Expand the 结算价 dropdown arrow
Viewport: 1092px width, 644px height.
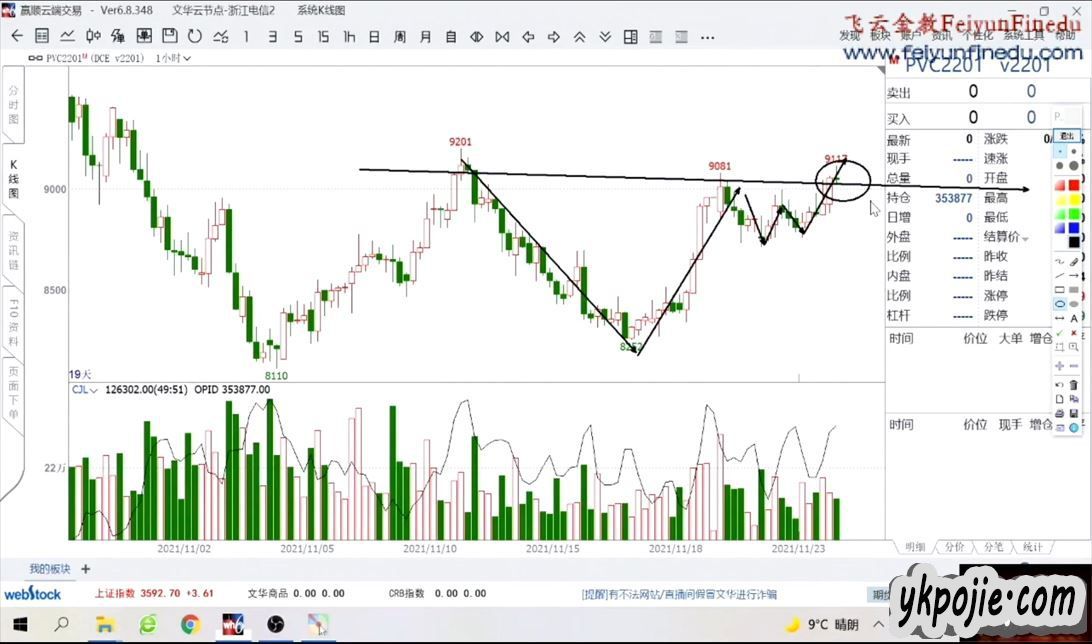coord(1025,238)
